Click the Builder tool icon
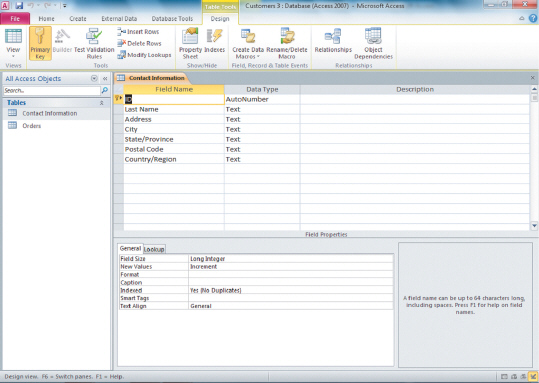This screenshot has width=539, height=383. tap(62, 41)
